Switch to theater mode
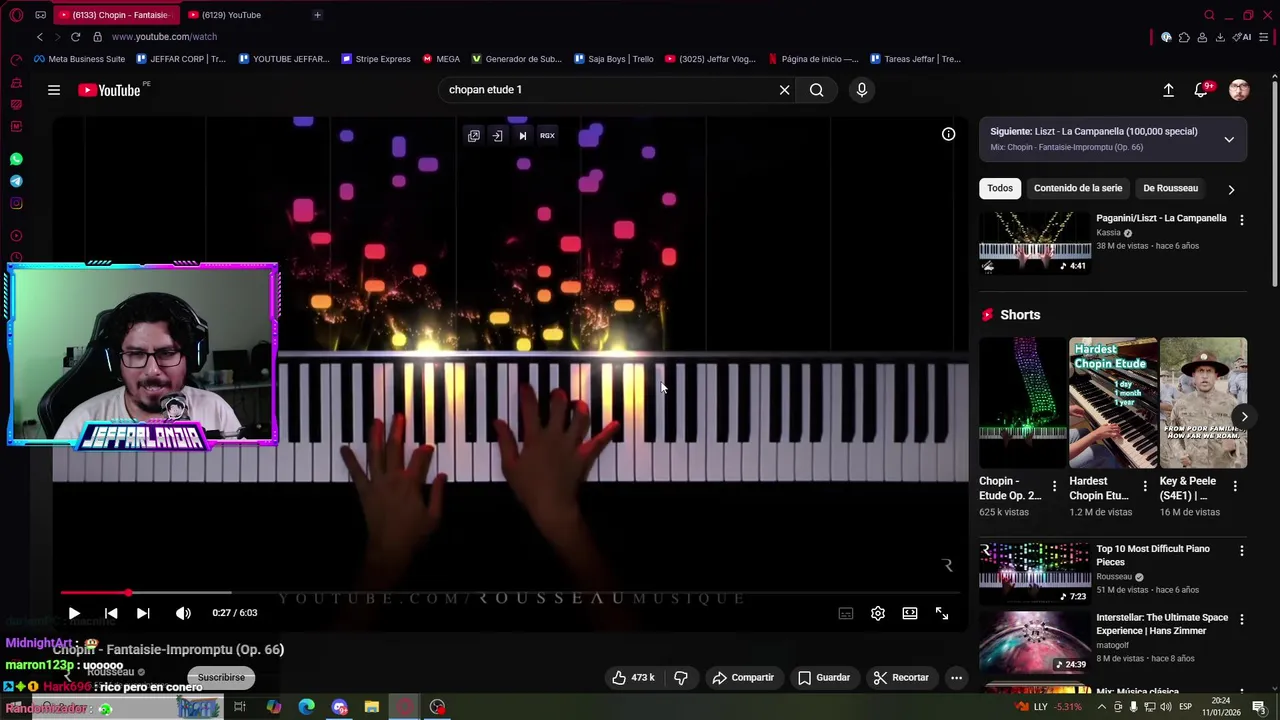Image resolution: width=1280 pixels, height=720 pixels. pos(910,613)
